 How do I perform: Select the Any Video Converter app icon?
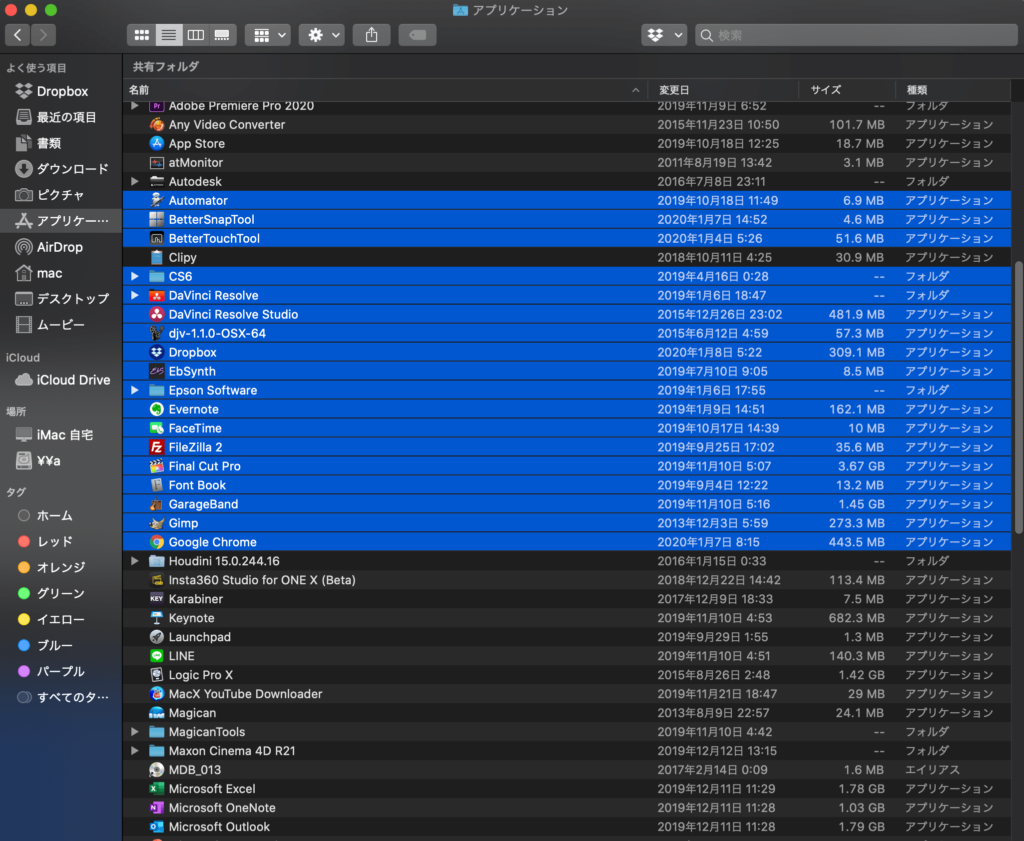coord(157,124)
